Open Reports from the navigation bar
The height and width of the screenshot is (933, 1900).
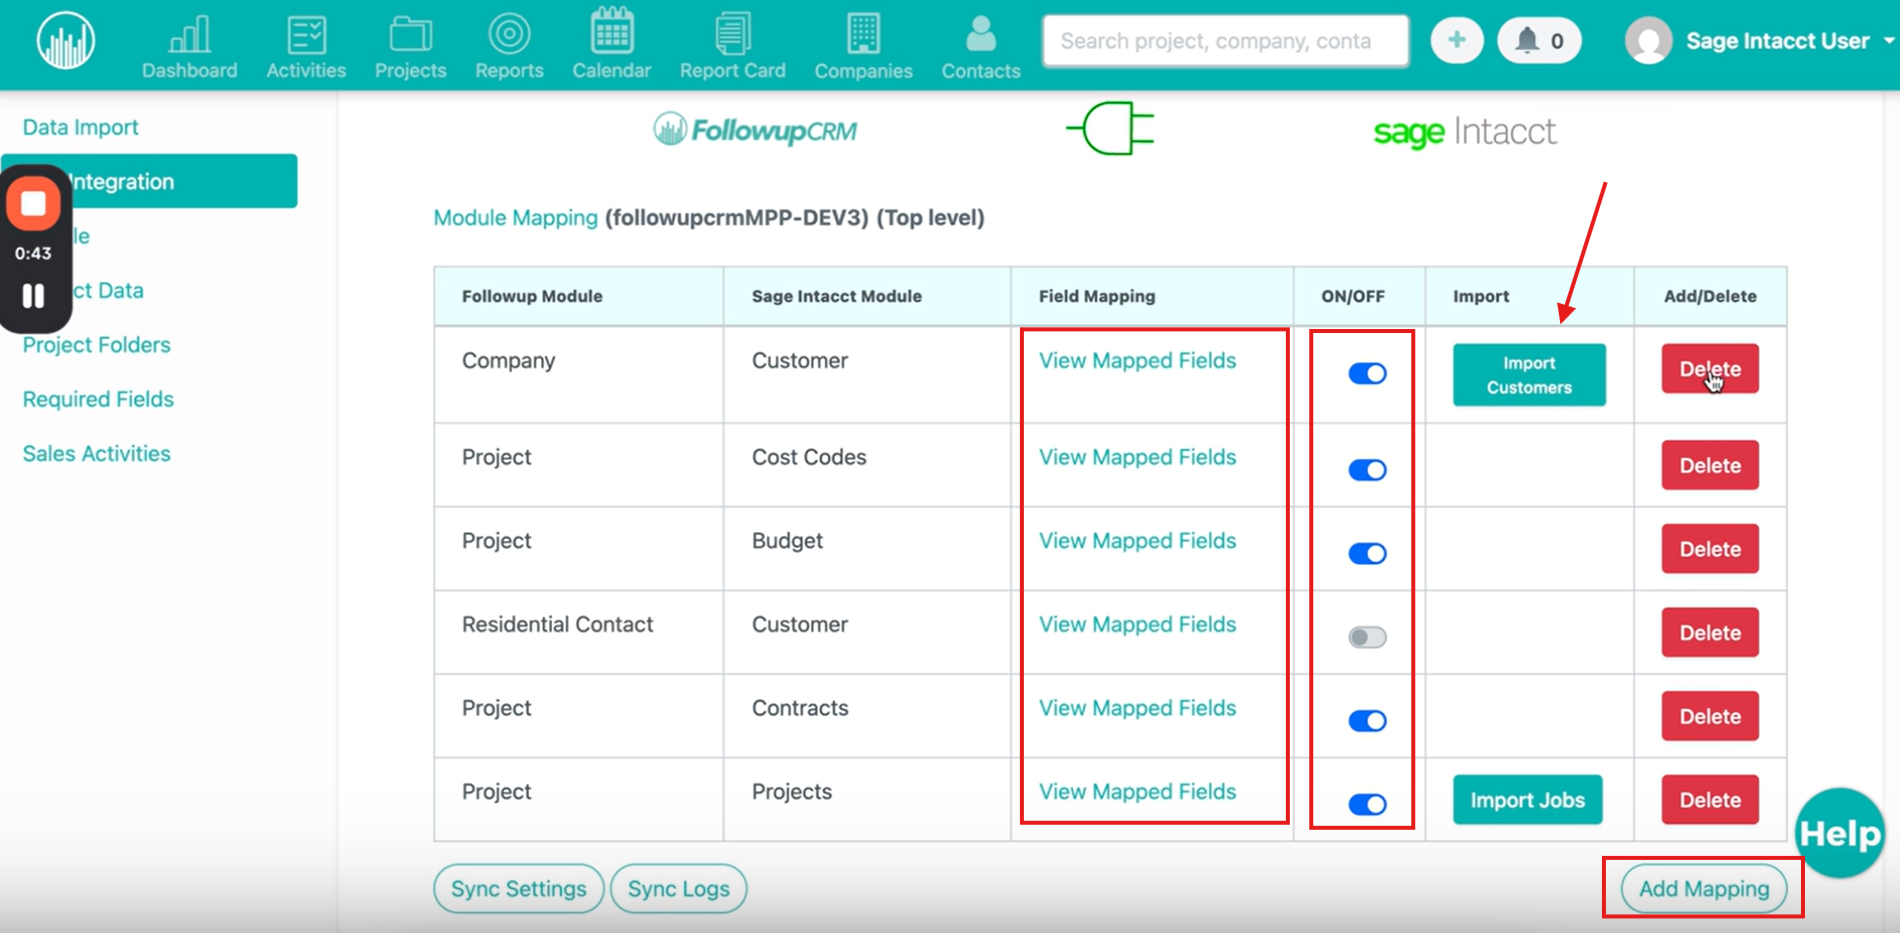click(509, 47)
